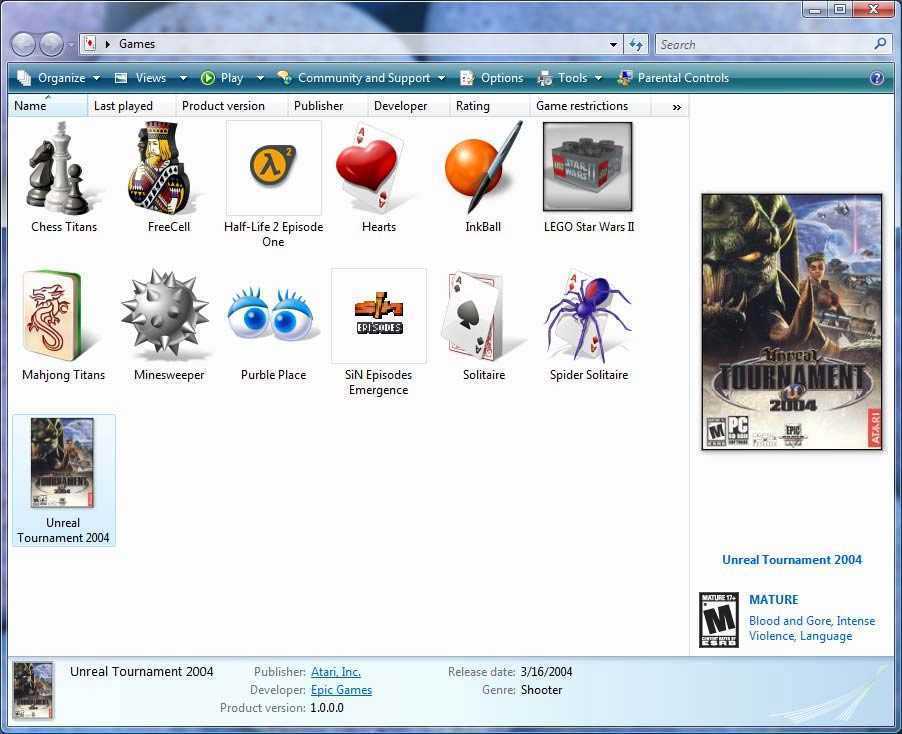Image resolution: width=902 pixels, height=734 pixels.
Task: Open Parental Controls
Action: tap(673, 78)
